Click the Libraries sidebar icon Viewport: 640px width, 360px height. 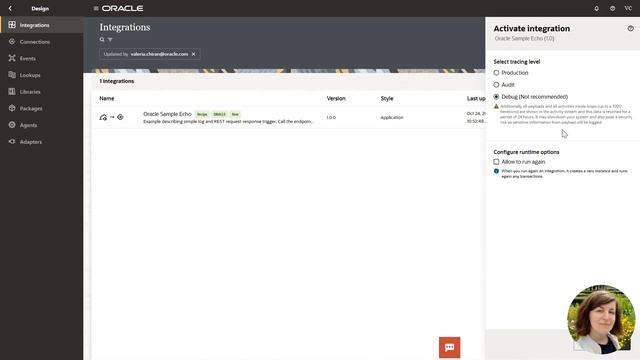(12, 91)
